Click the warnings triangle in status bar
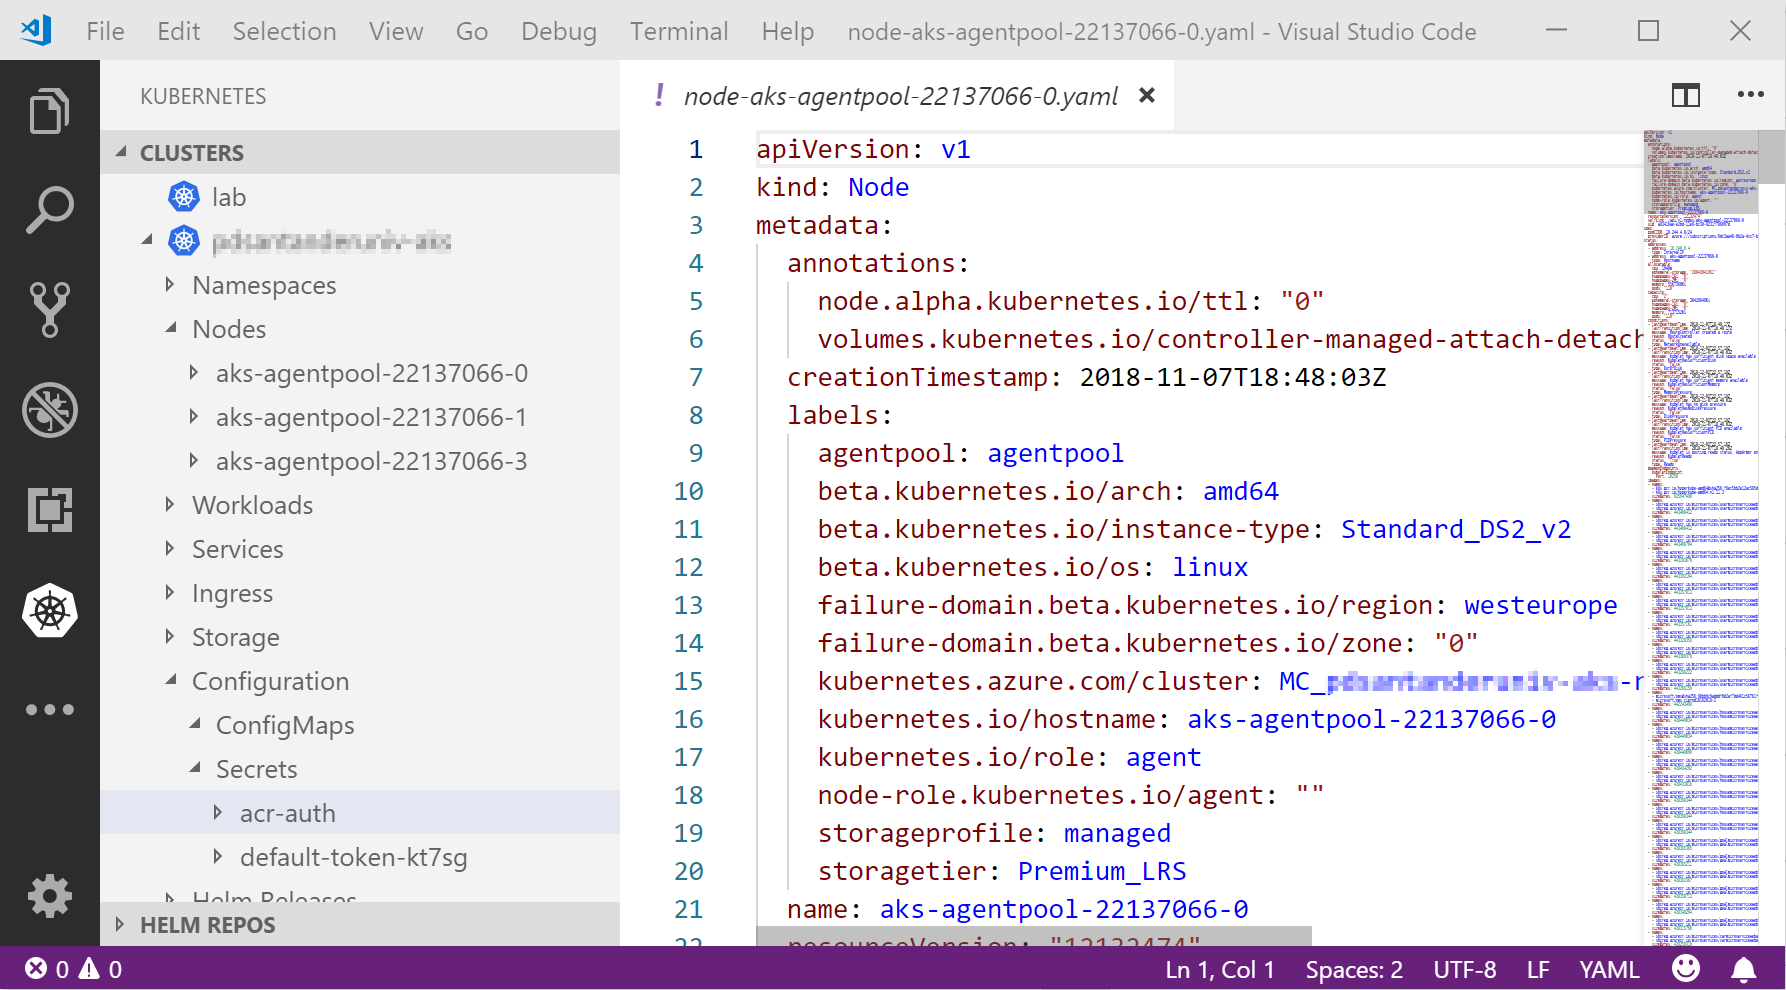 click(90, 969)
